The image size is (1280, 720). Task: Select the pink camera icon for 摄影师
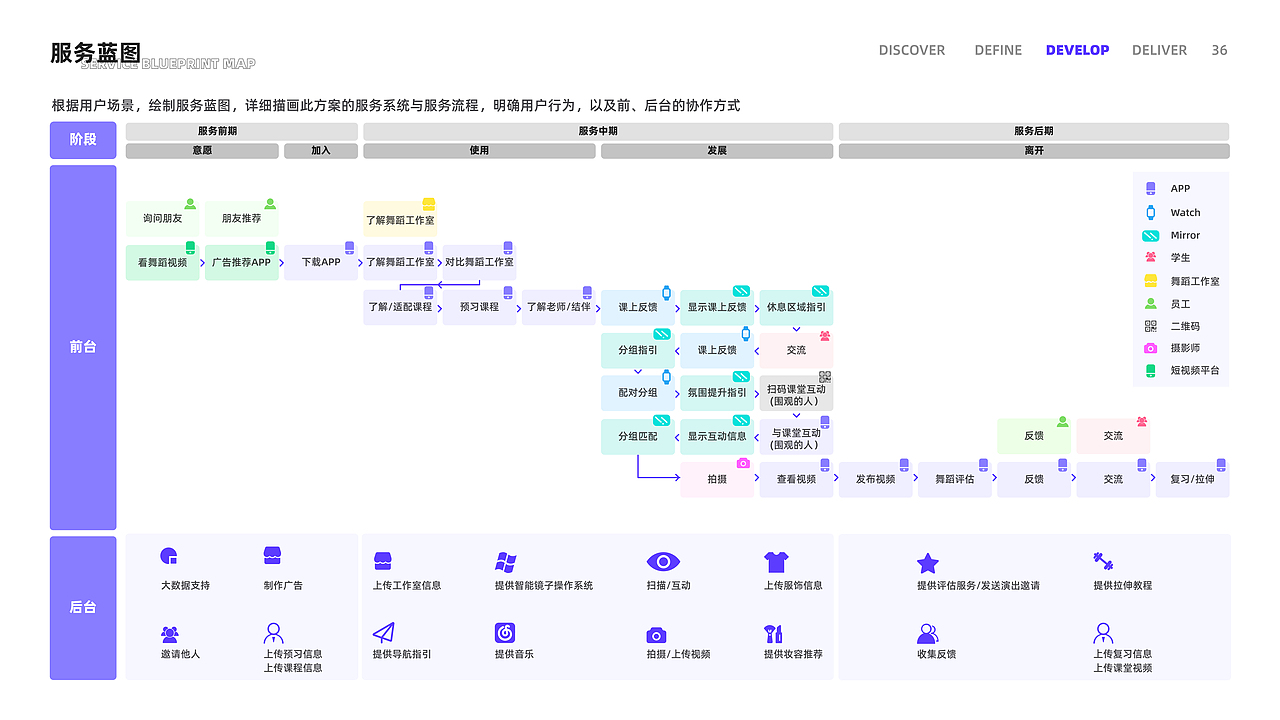[1151, 348]
